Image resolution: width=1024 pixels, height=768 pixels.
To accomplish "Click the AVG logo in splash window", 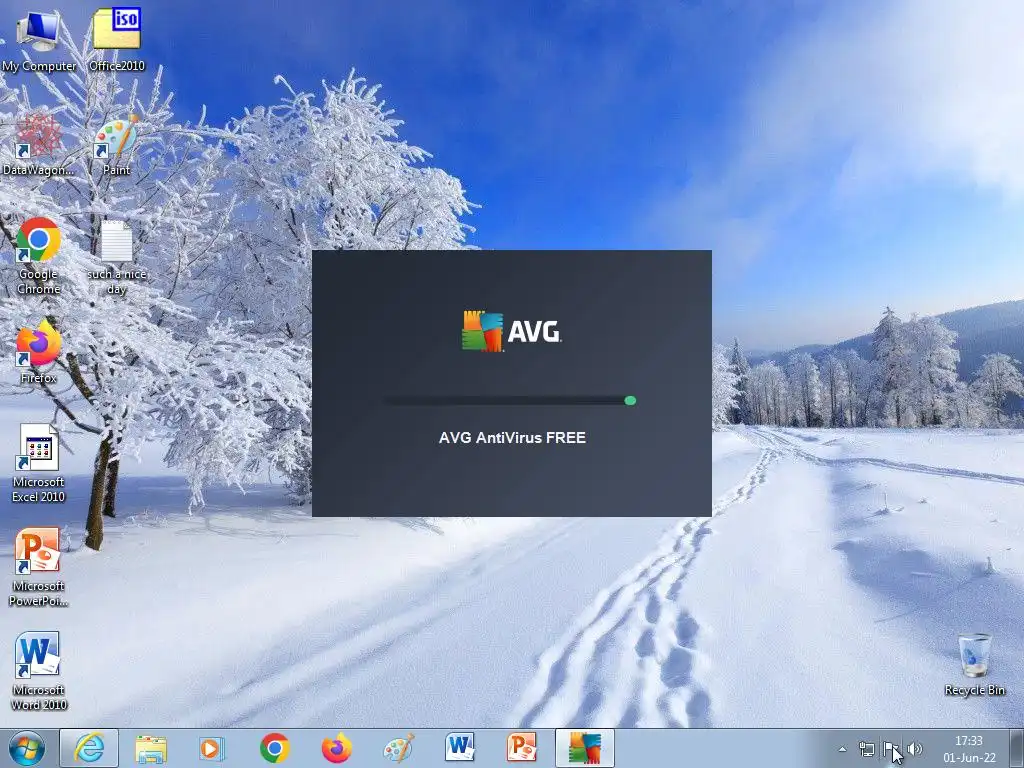I will click(511, 332).
